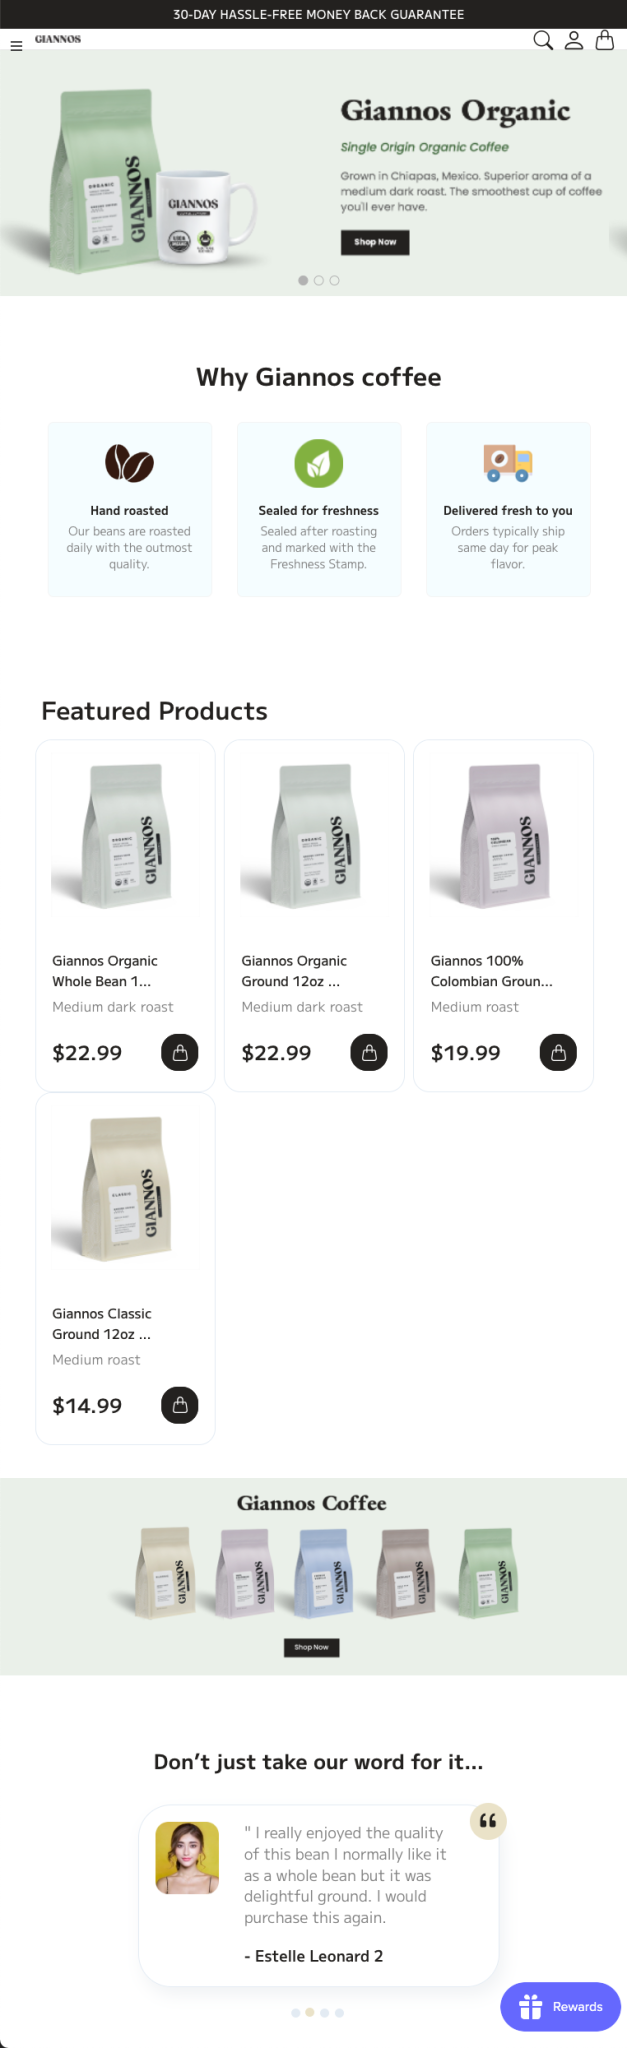Open Giannos Classic Ground product image

click(x=125, y=1189)
